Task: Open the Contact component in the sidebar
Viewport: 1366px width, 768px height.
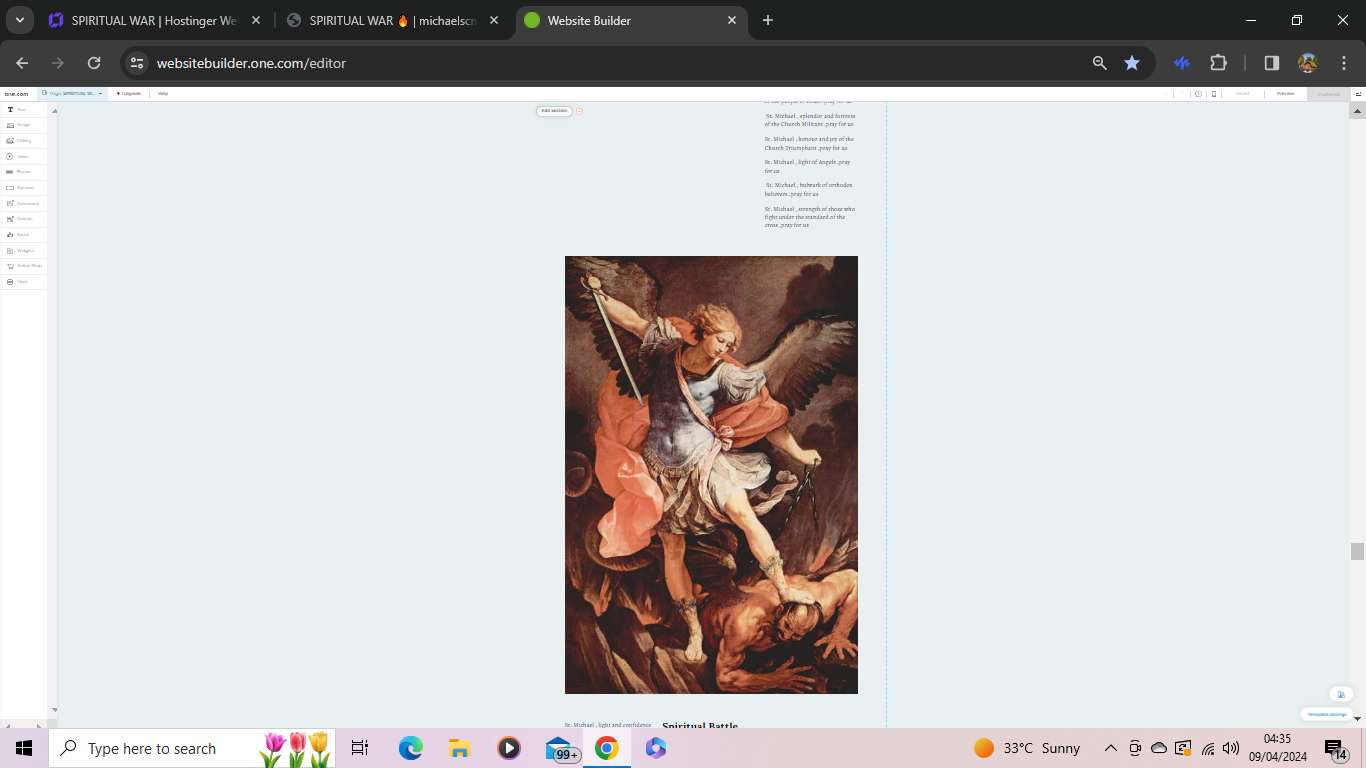Action: [x=23, y=219]
